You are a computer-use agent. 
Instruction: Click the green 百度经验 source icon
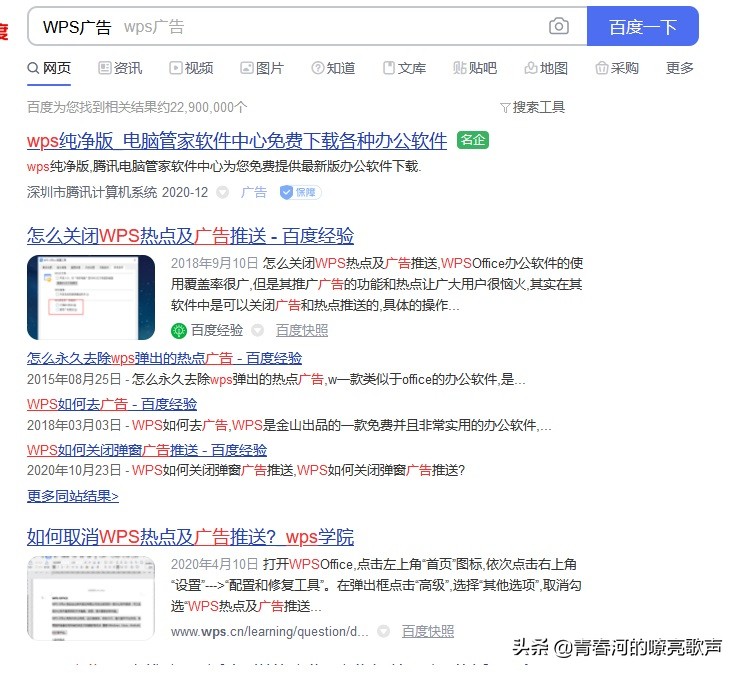[179, 331]
